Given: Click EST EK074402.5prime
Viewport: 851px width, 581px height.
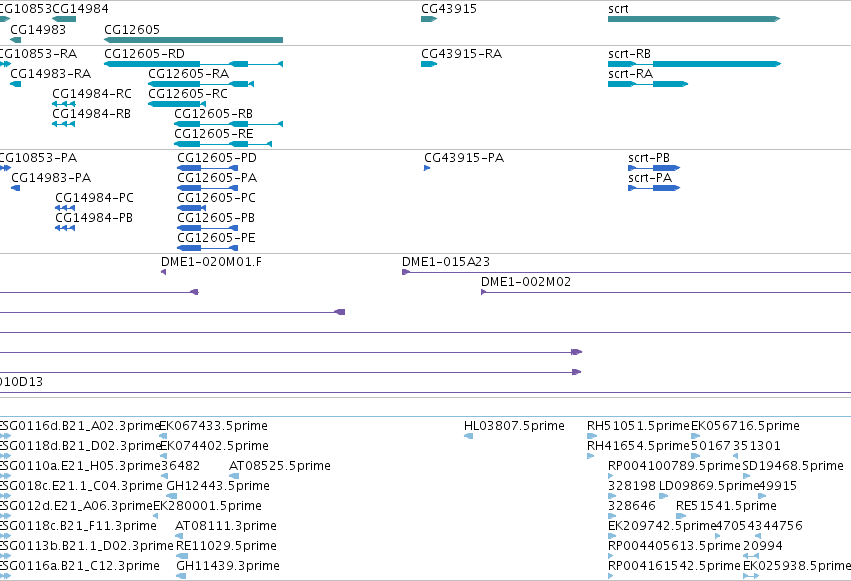Looking at the screenshot, I should pyautogui.click(x=214, y=446).
